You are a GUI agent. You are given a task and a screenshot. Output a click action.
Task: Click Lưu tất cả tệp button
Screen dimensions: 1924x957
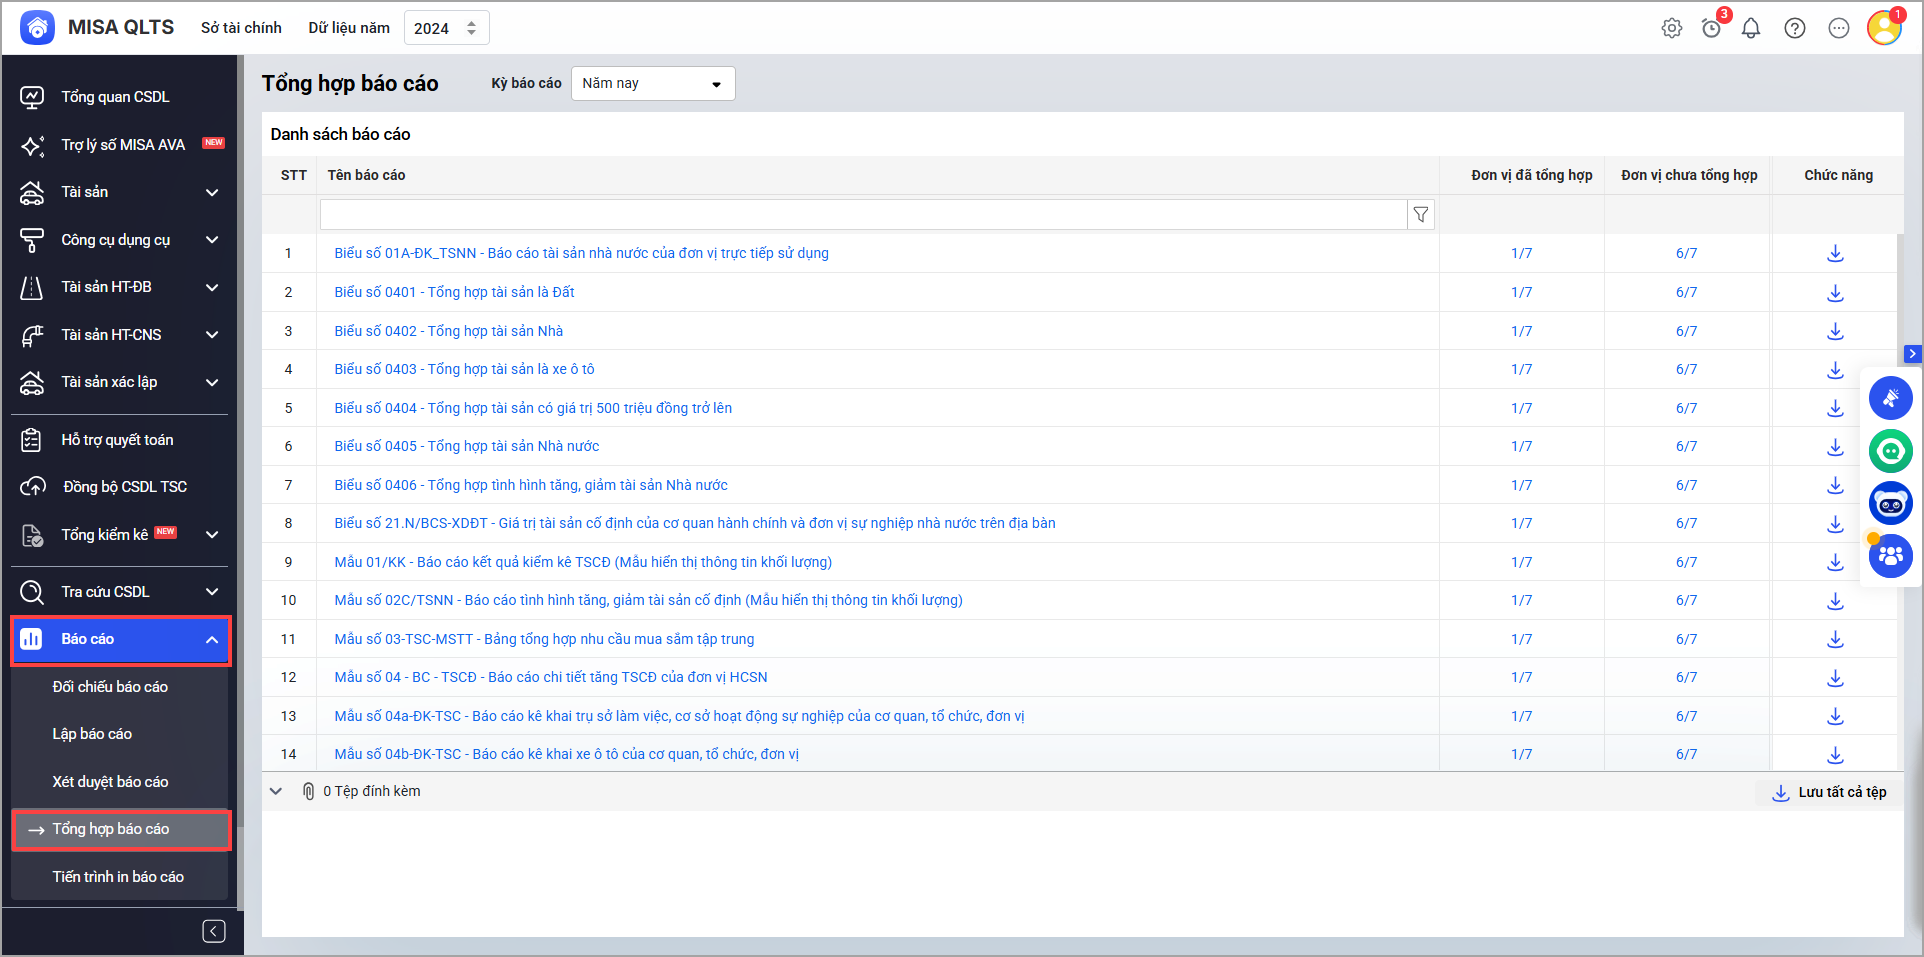pyautogui.click(x=1829, y=792)
